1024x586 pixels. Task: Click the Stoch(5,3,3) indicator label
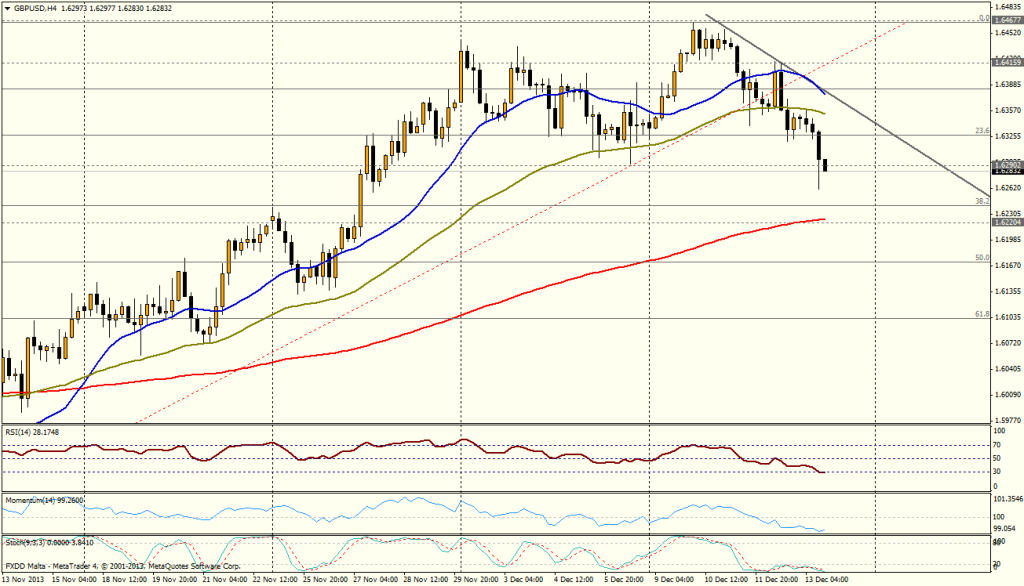point(50,540)
